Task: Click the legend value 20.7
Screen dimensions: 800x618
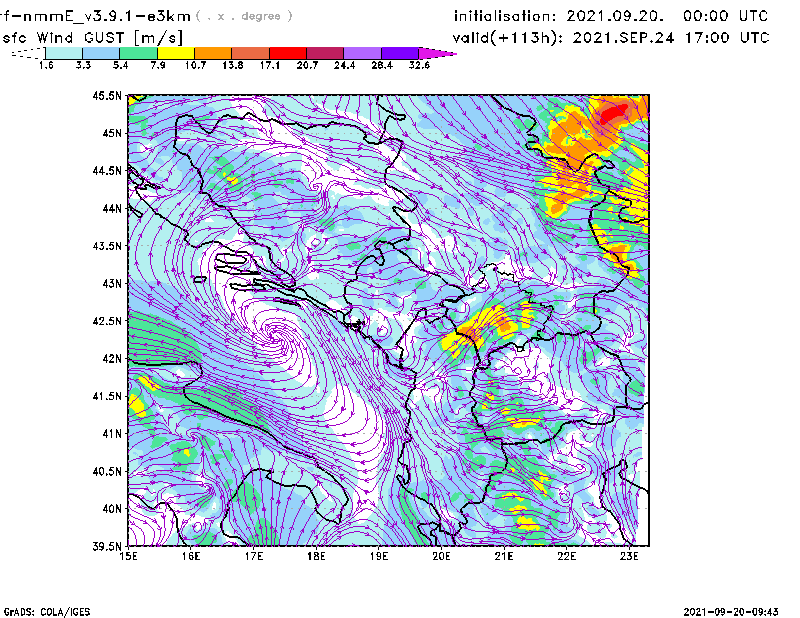Action: 307,65
